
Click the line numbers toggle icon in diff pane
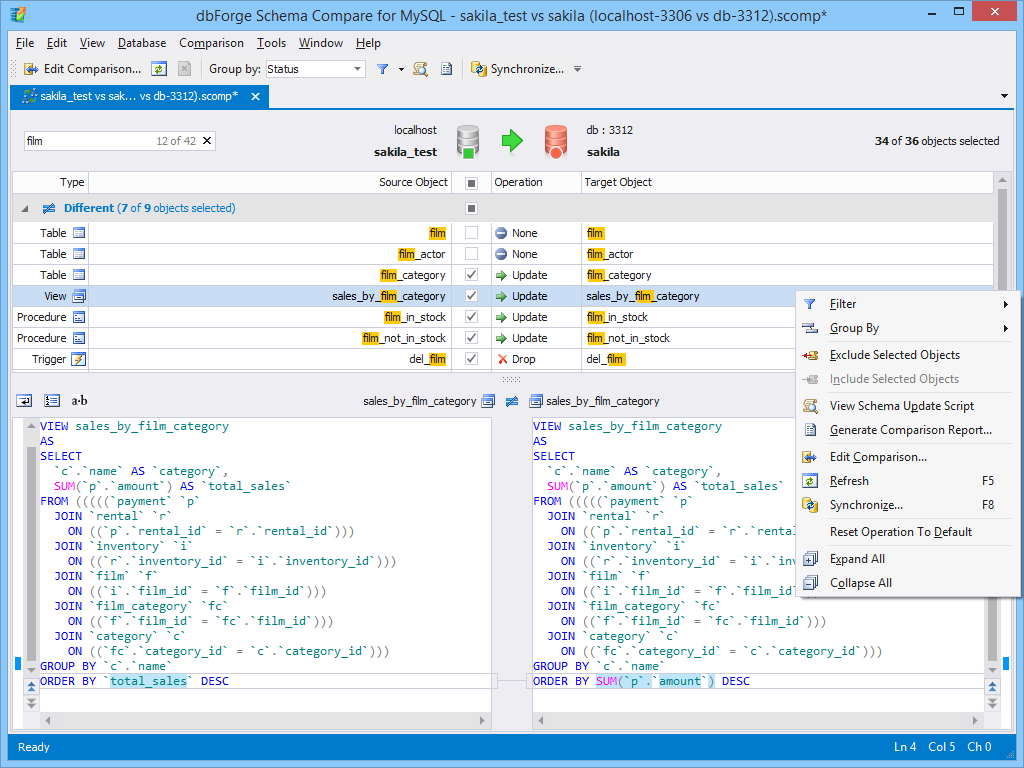click(x=52, y=400)
